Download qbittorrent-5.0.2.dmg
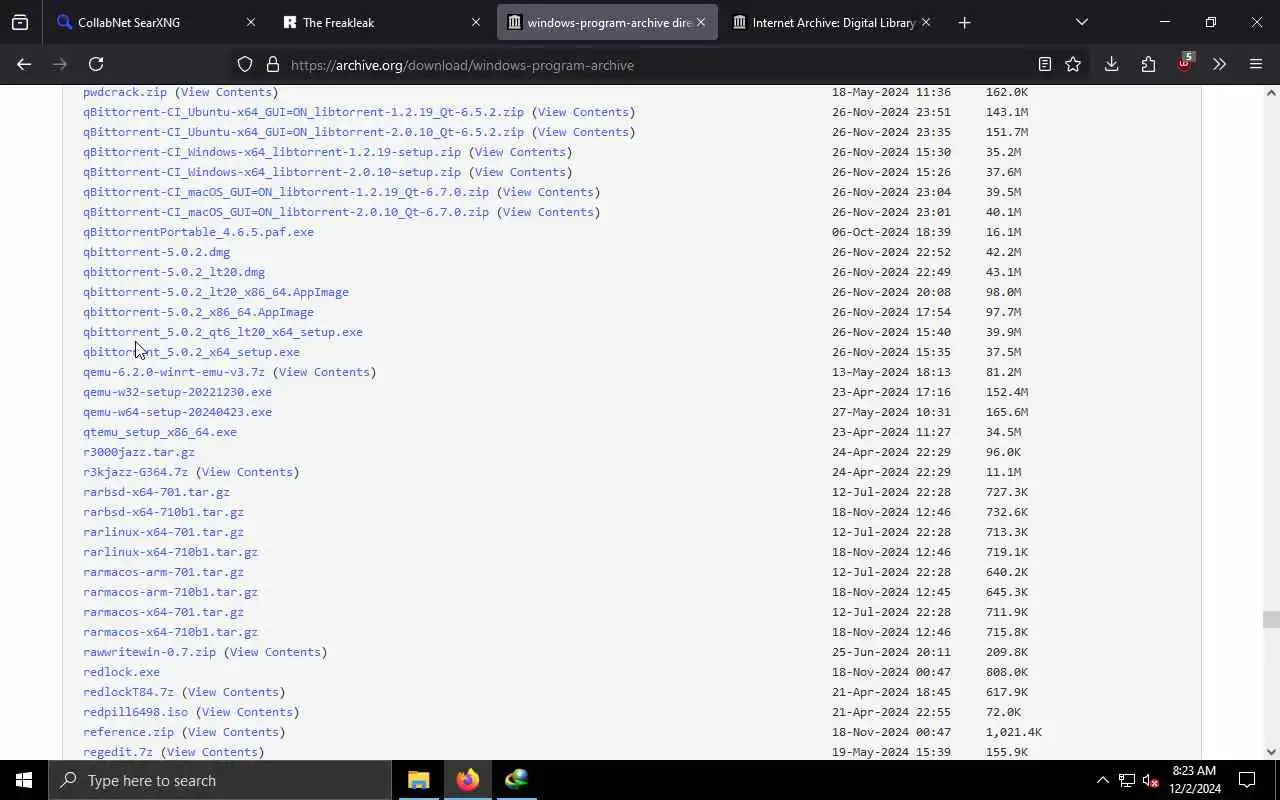Screen dimensions: 1280x800 tap(156, 252)
